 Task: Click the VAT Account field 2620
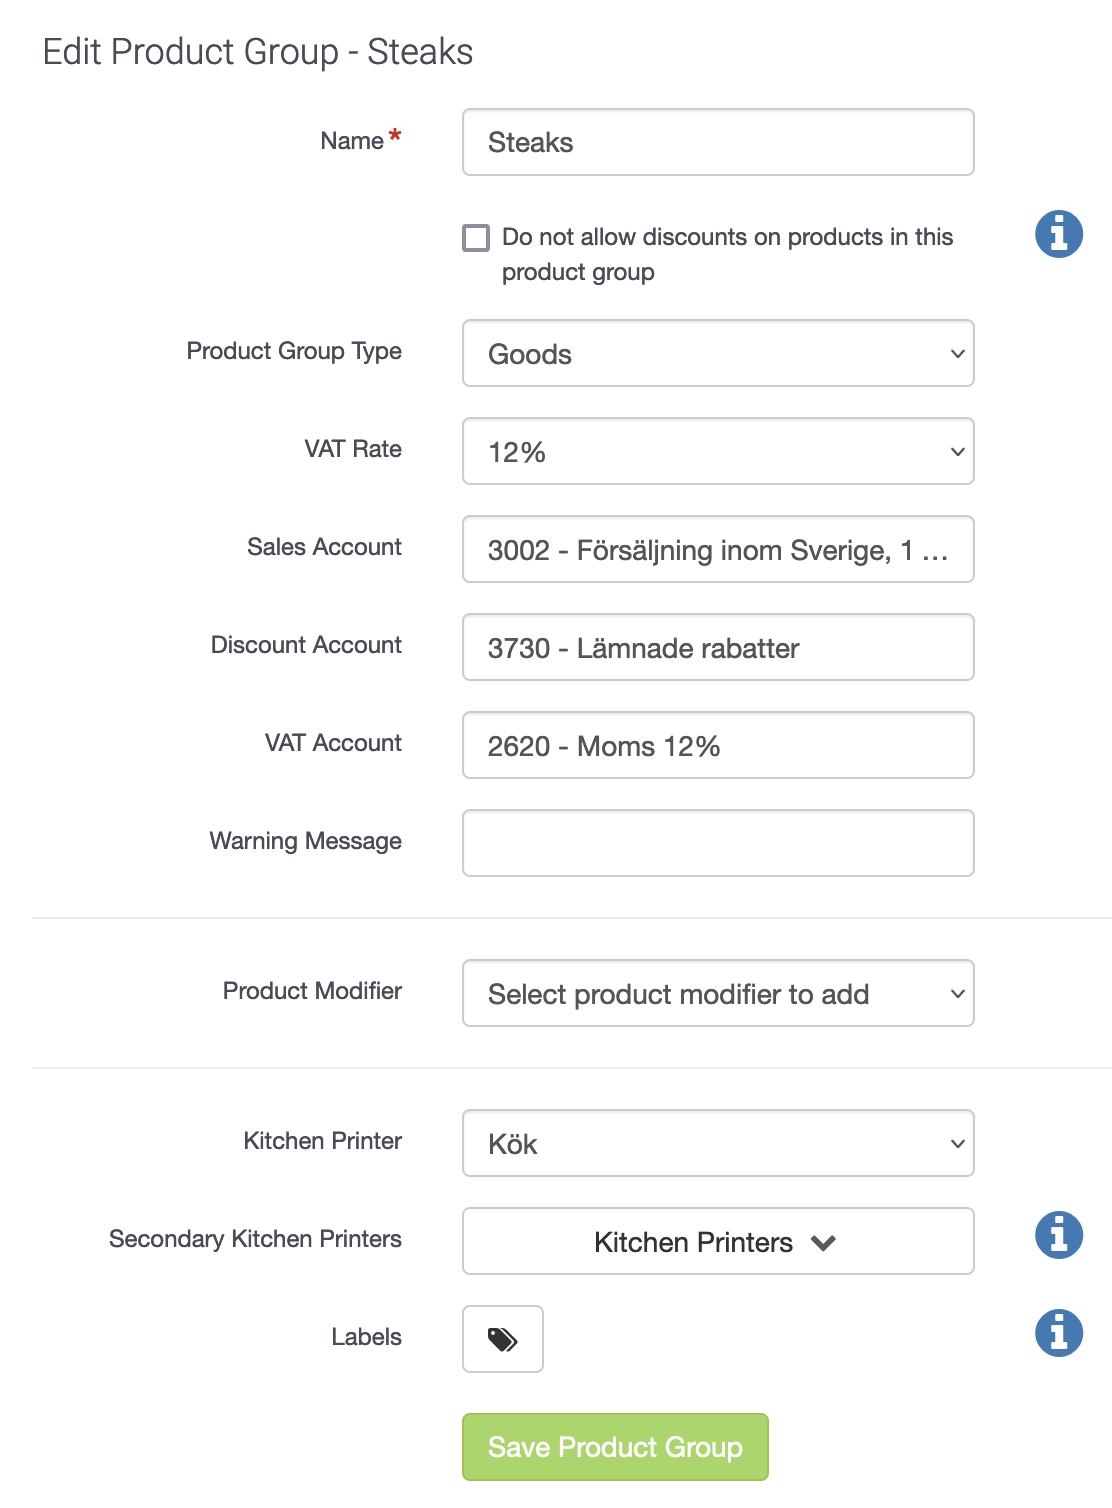point(718,745)
